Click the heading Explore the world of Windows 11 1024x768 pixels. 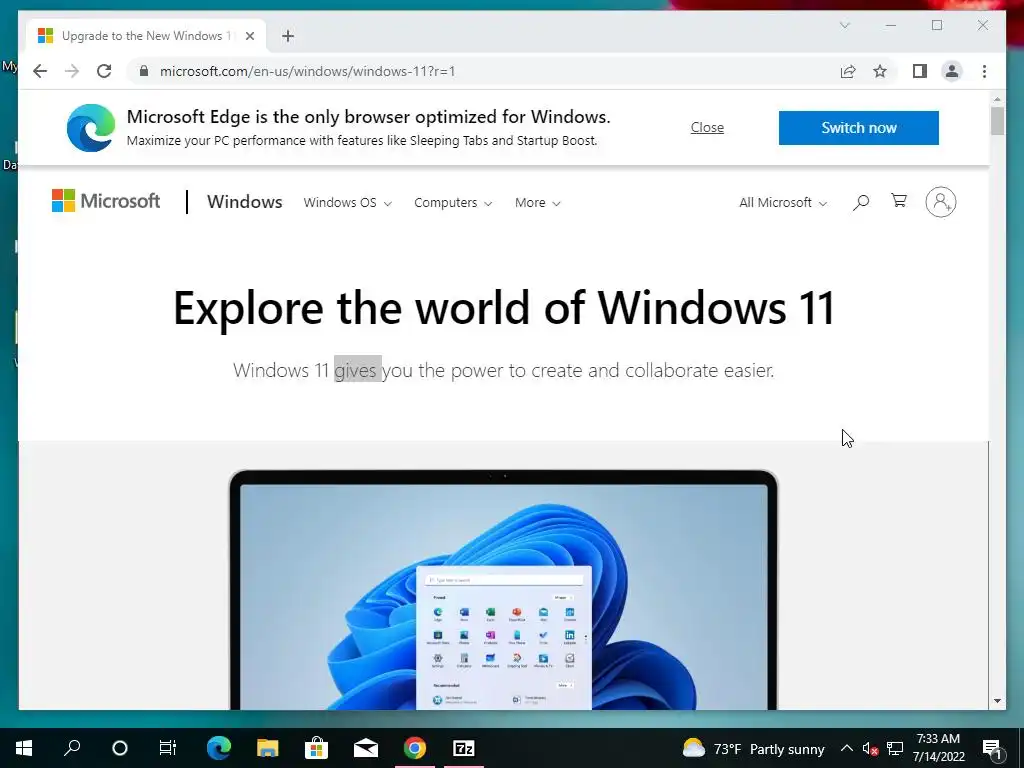tap(504, 308)
